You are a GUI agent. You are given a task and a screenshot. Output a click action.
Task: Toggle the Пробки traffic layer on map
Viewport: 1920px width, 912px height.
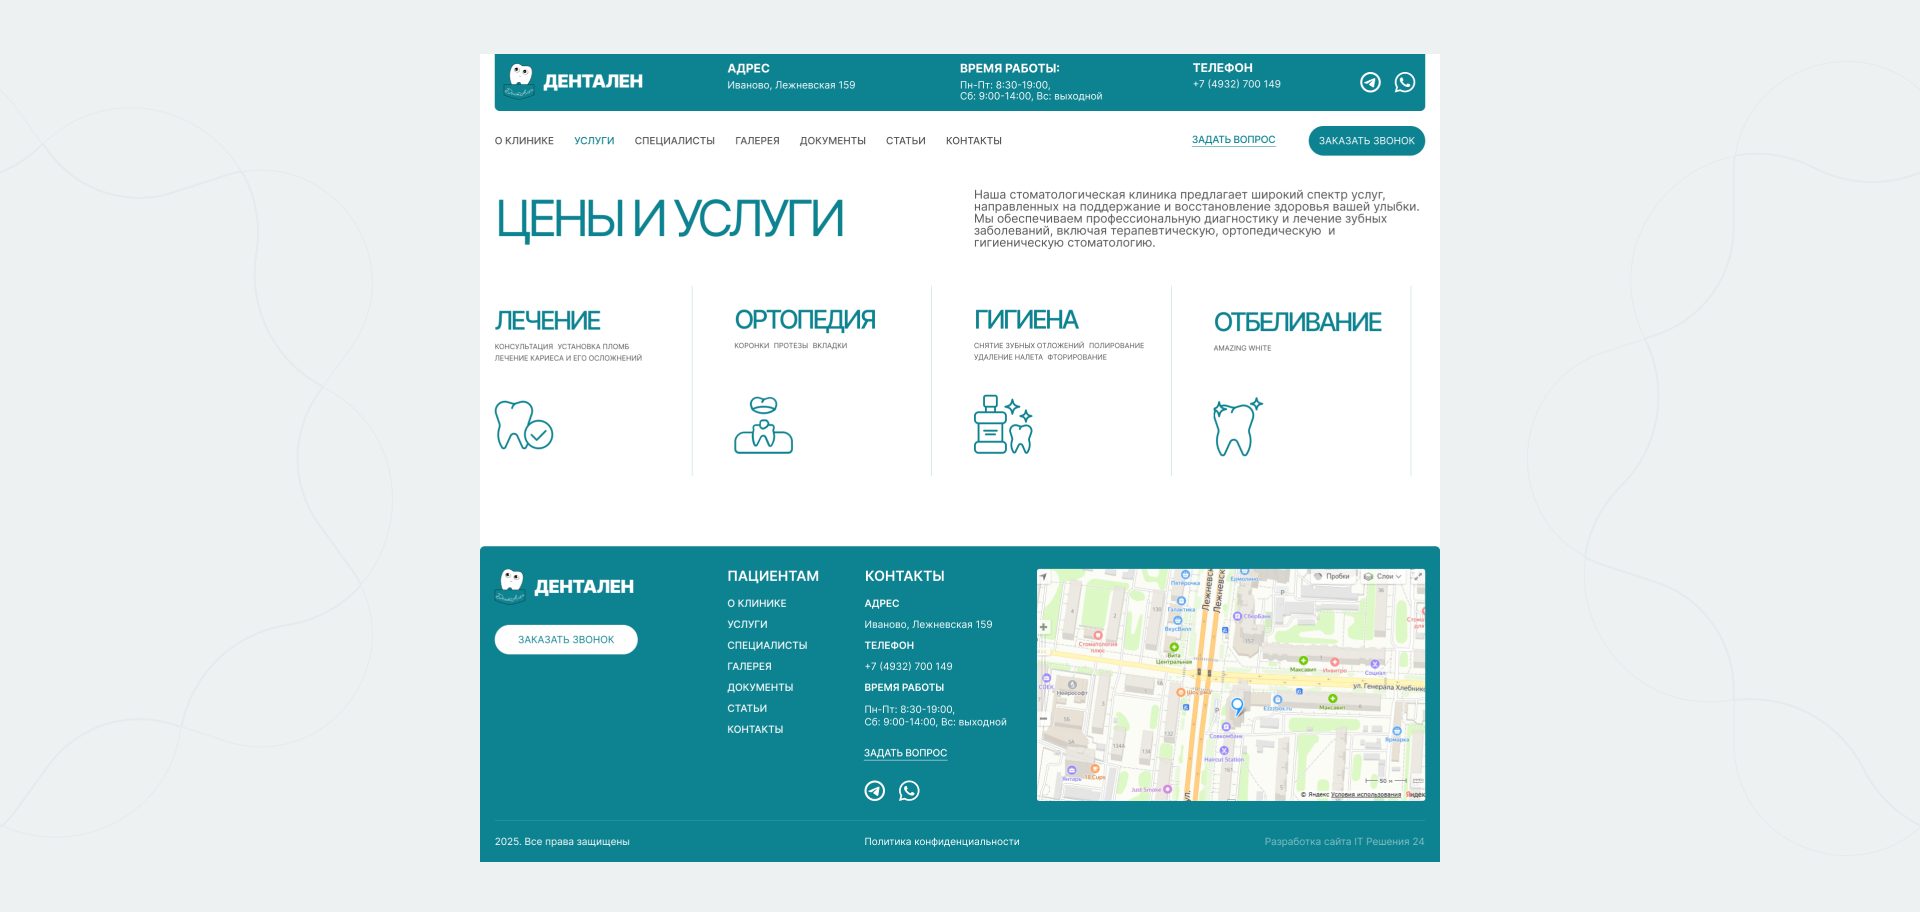(1332, 577)
